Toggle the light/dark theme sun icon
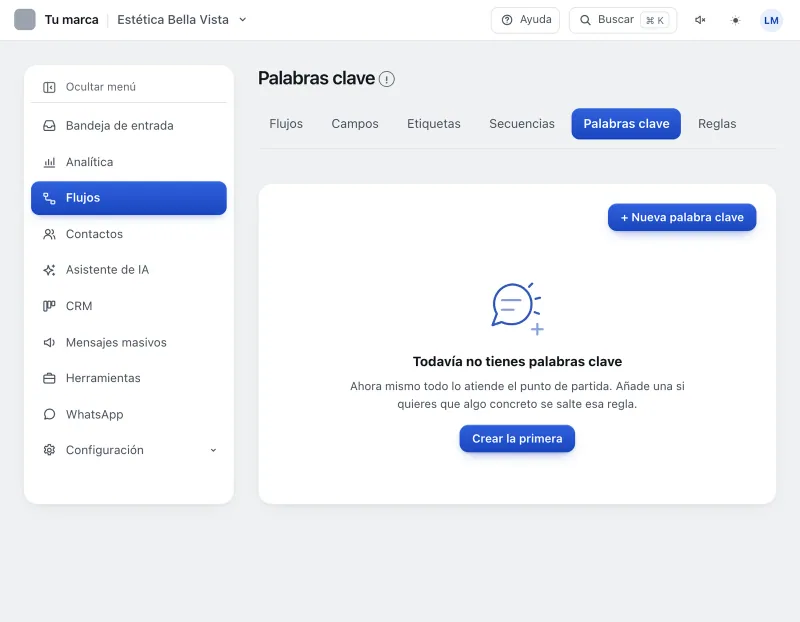Image resolution: width=800 pixels, height=622 pixels. pyautogui.click(x=735, y=20)
